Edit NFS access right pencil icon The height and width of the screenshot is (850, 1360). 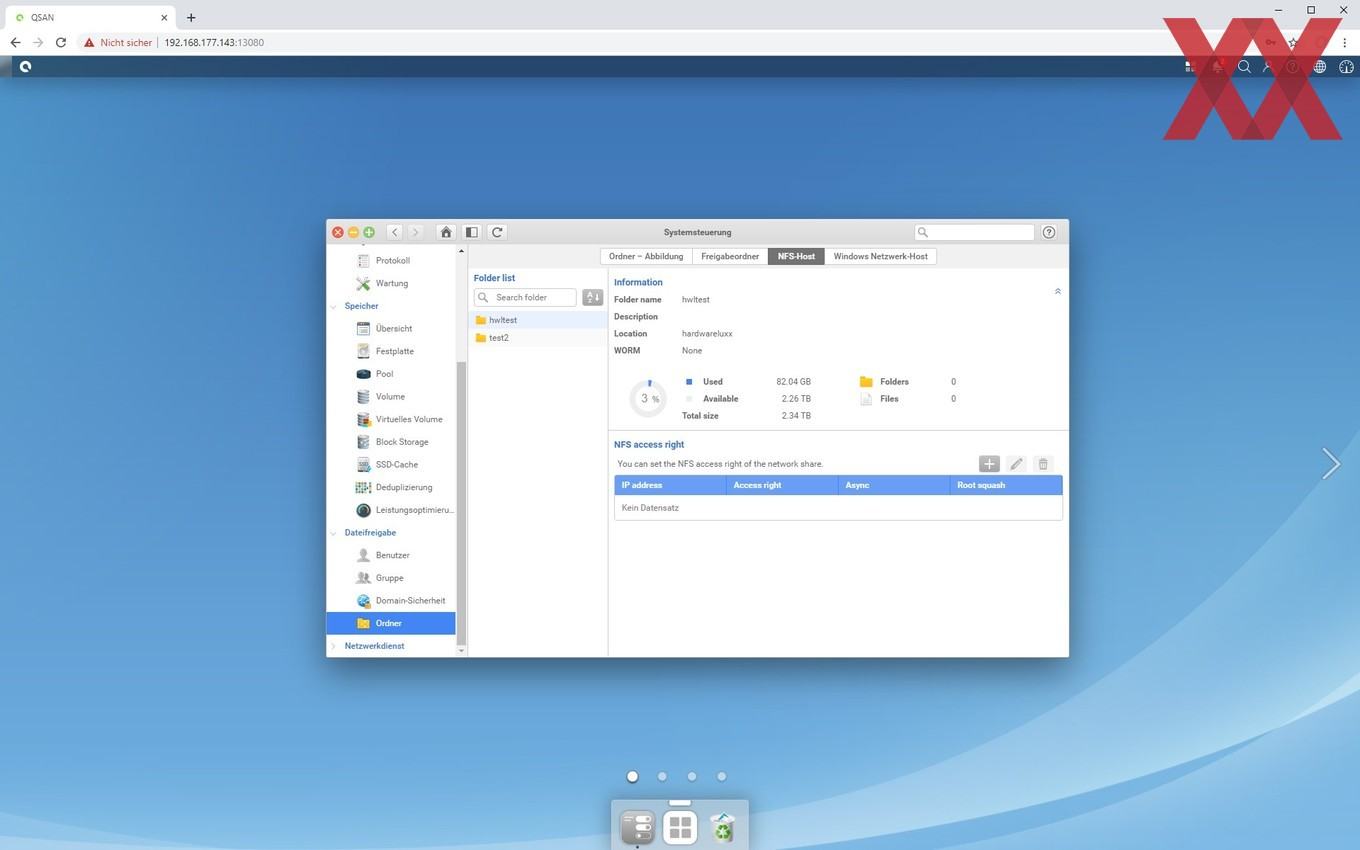1016,464
